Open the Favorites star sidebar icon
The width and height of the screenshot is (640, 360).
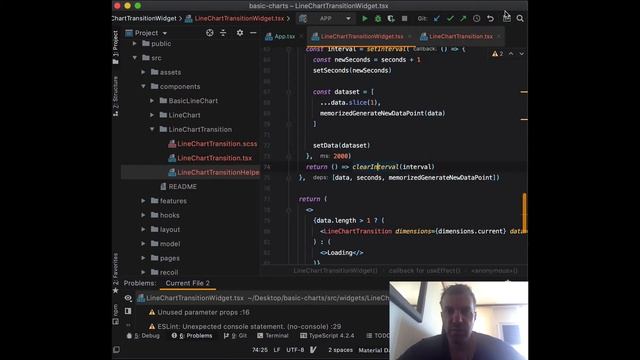[x=116, y=291]
